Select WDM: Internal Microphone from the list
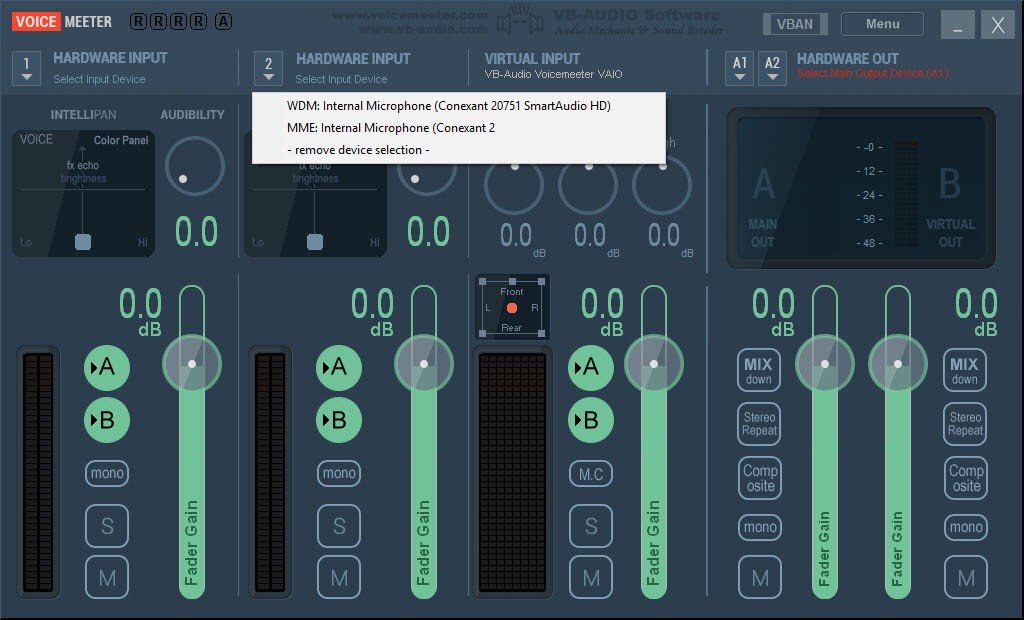 (448, 105)
